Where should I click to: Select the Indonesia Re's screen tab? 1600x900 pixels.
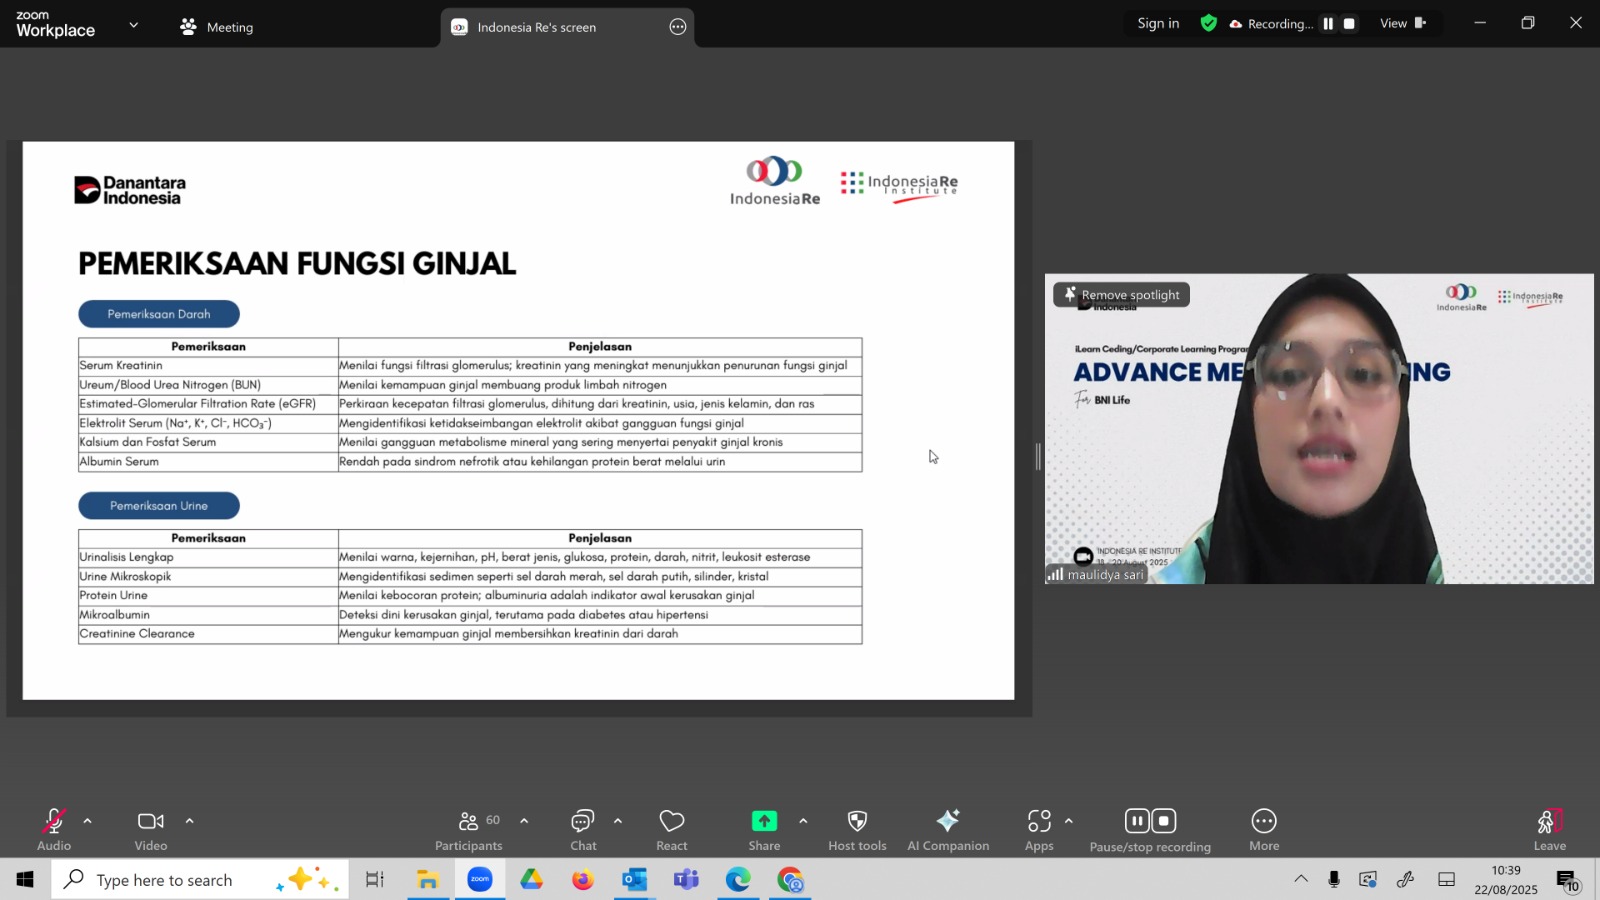536,27
